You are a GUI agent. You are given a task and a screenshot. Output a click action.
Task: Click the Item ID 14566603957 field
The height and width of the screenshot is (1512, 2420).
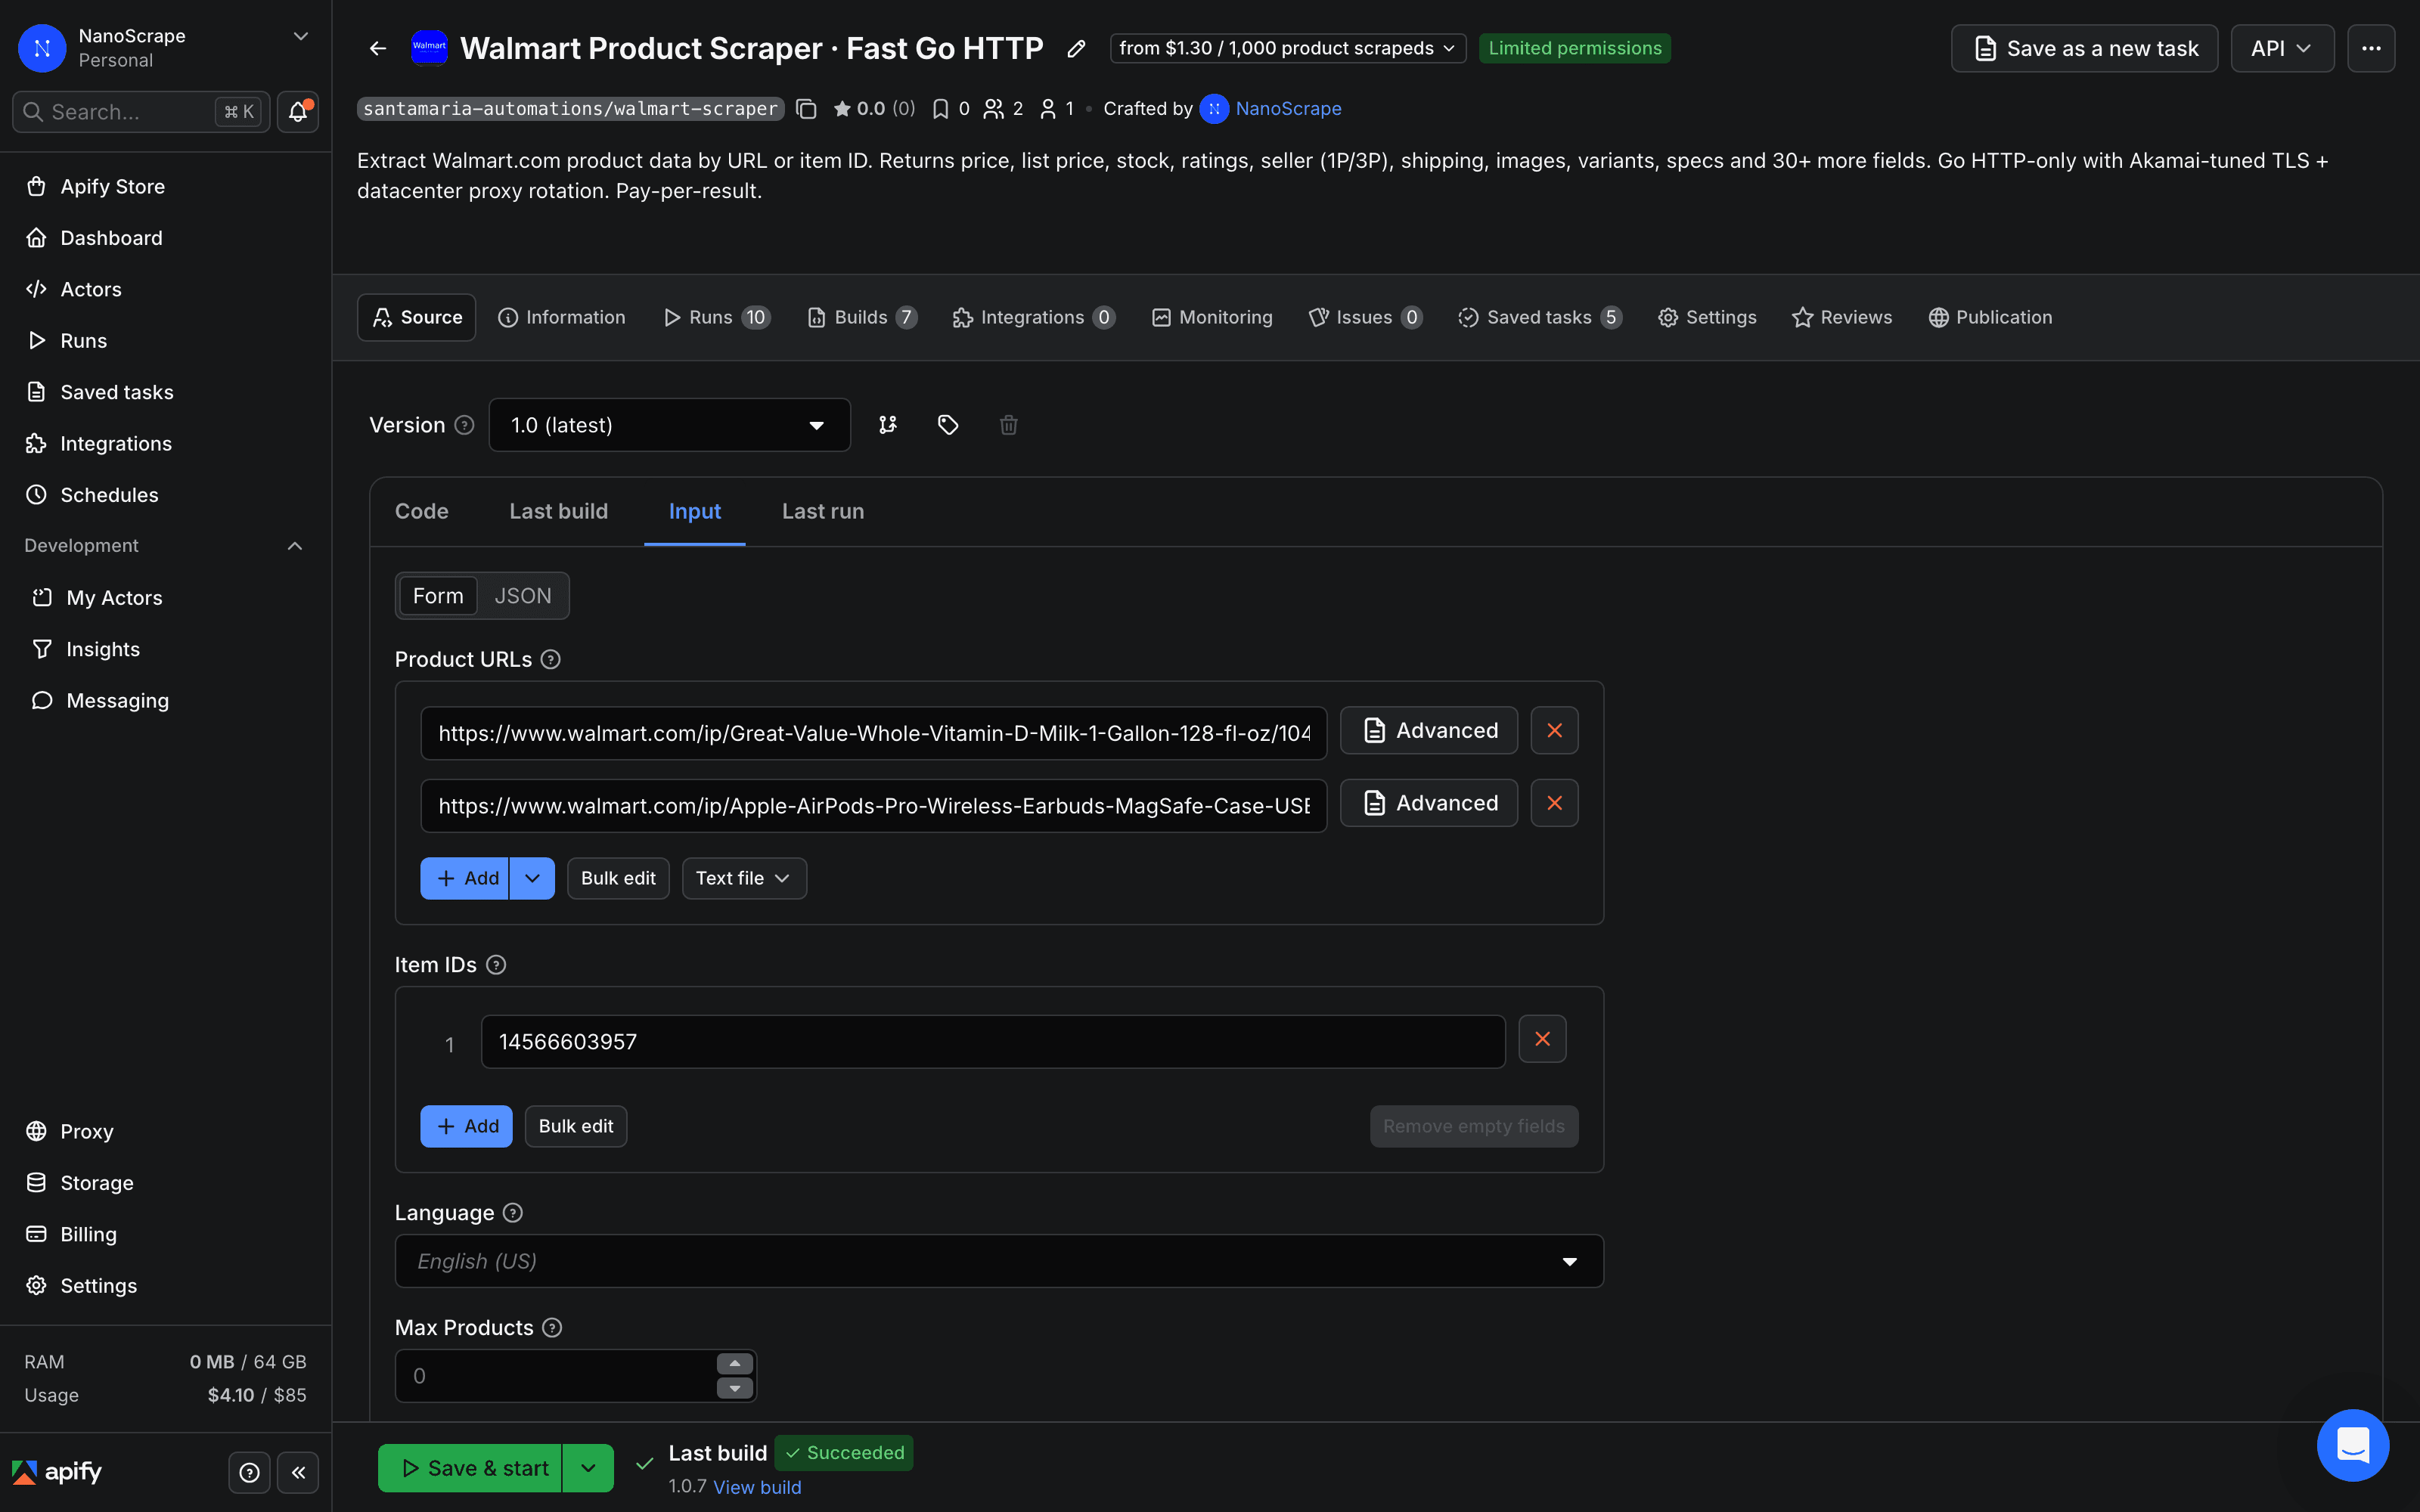(992, 1042)
